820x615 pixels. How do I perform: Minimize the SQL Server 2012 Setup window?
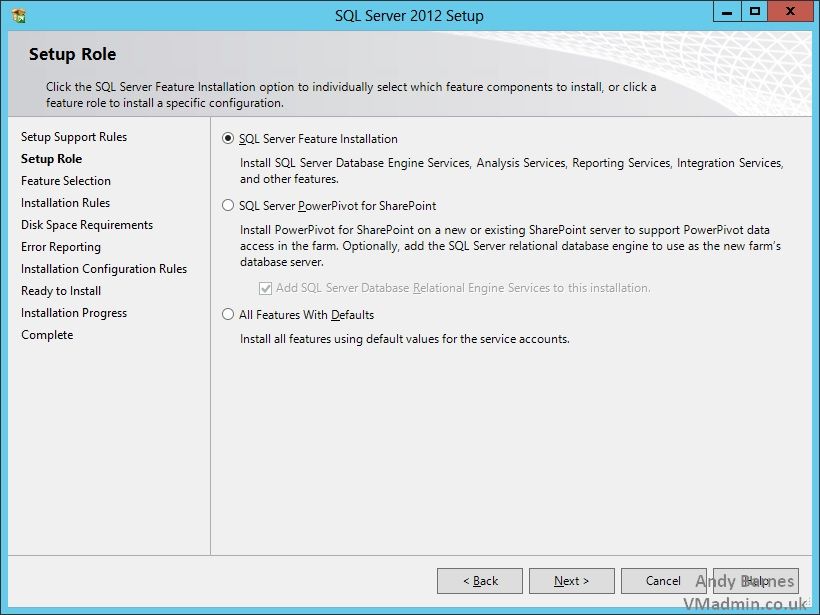pyautogui.click(x=729, y=12)
